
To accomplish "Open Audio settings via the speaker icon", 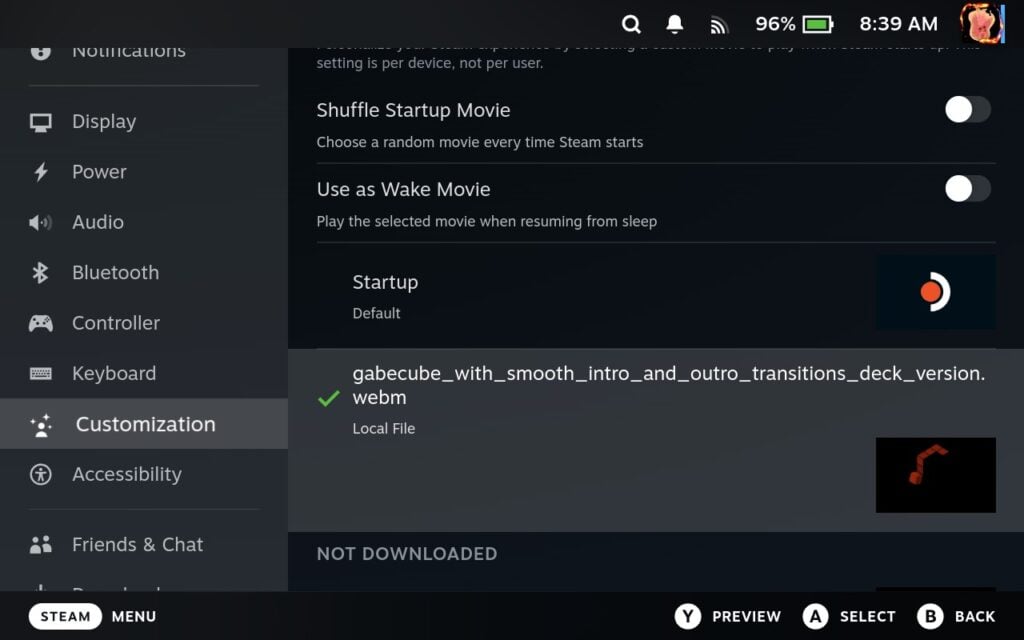I will click(x=41, y=222).
